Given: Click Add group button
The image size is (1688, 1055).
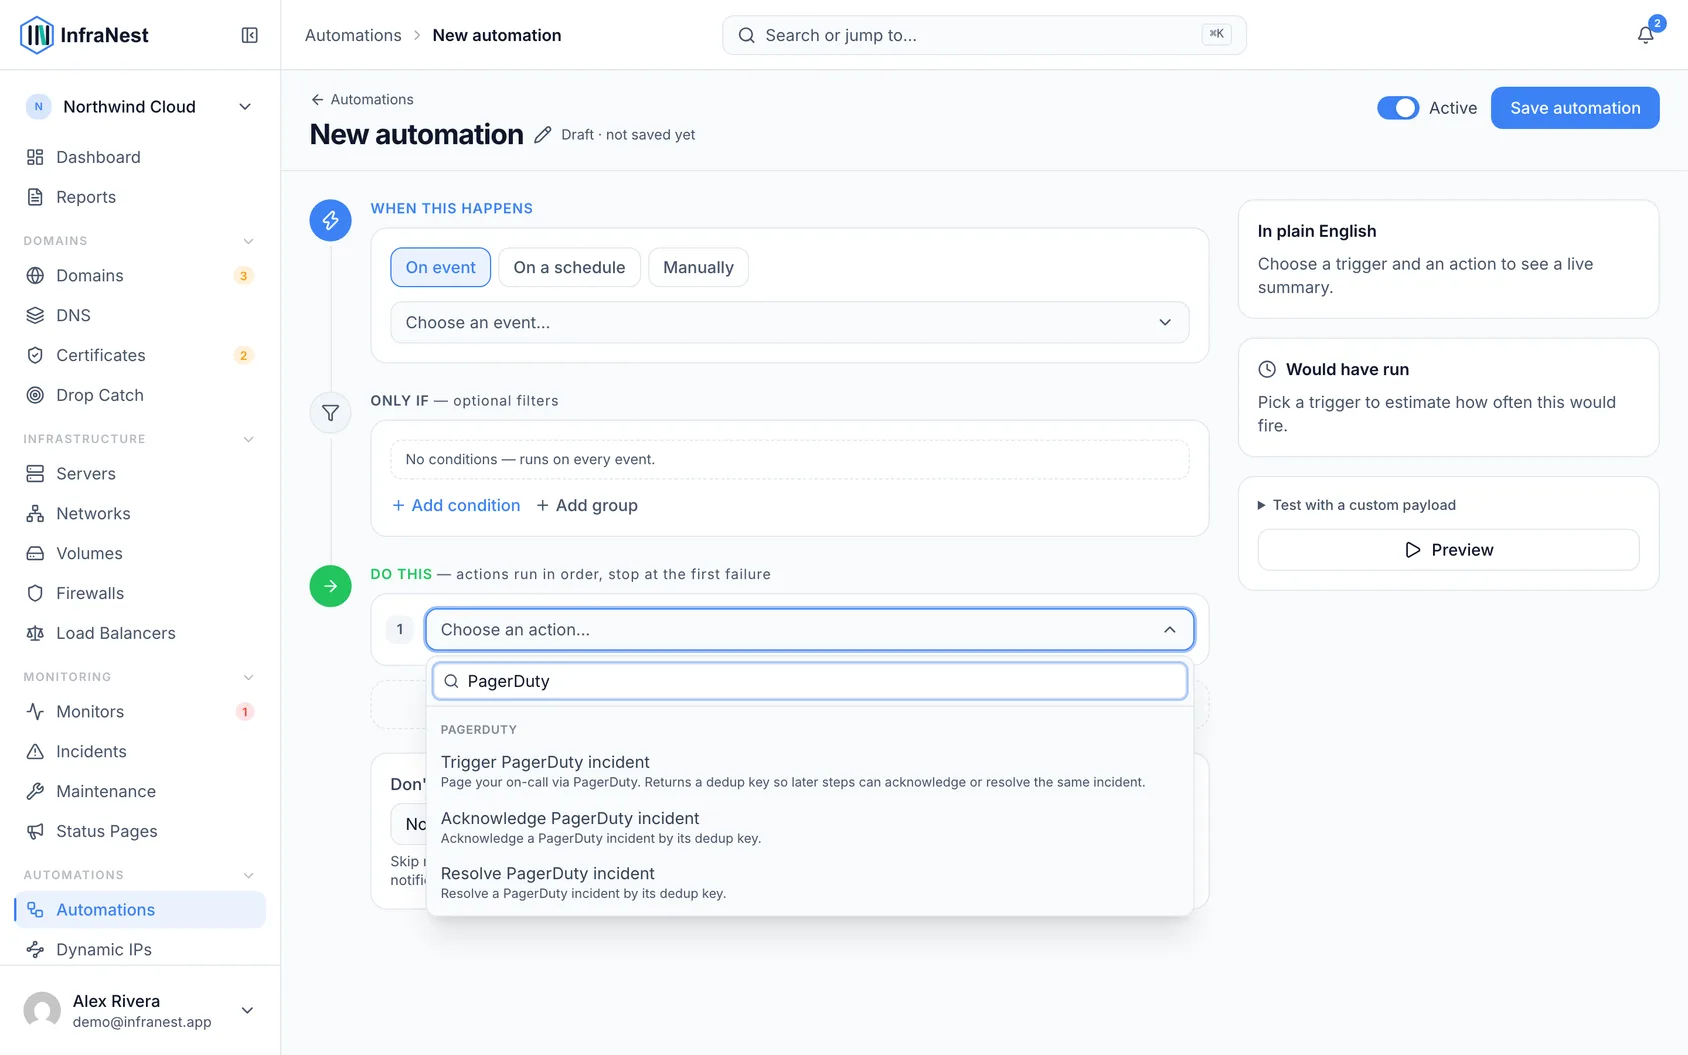Looking at the screenshot, I should pyautogui.click(x=587, y=505).
